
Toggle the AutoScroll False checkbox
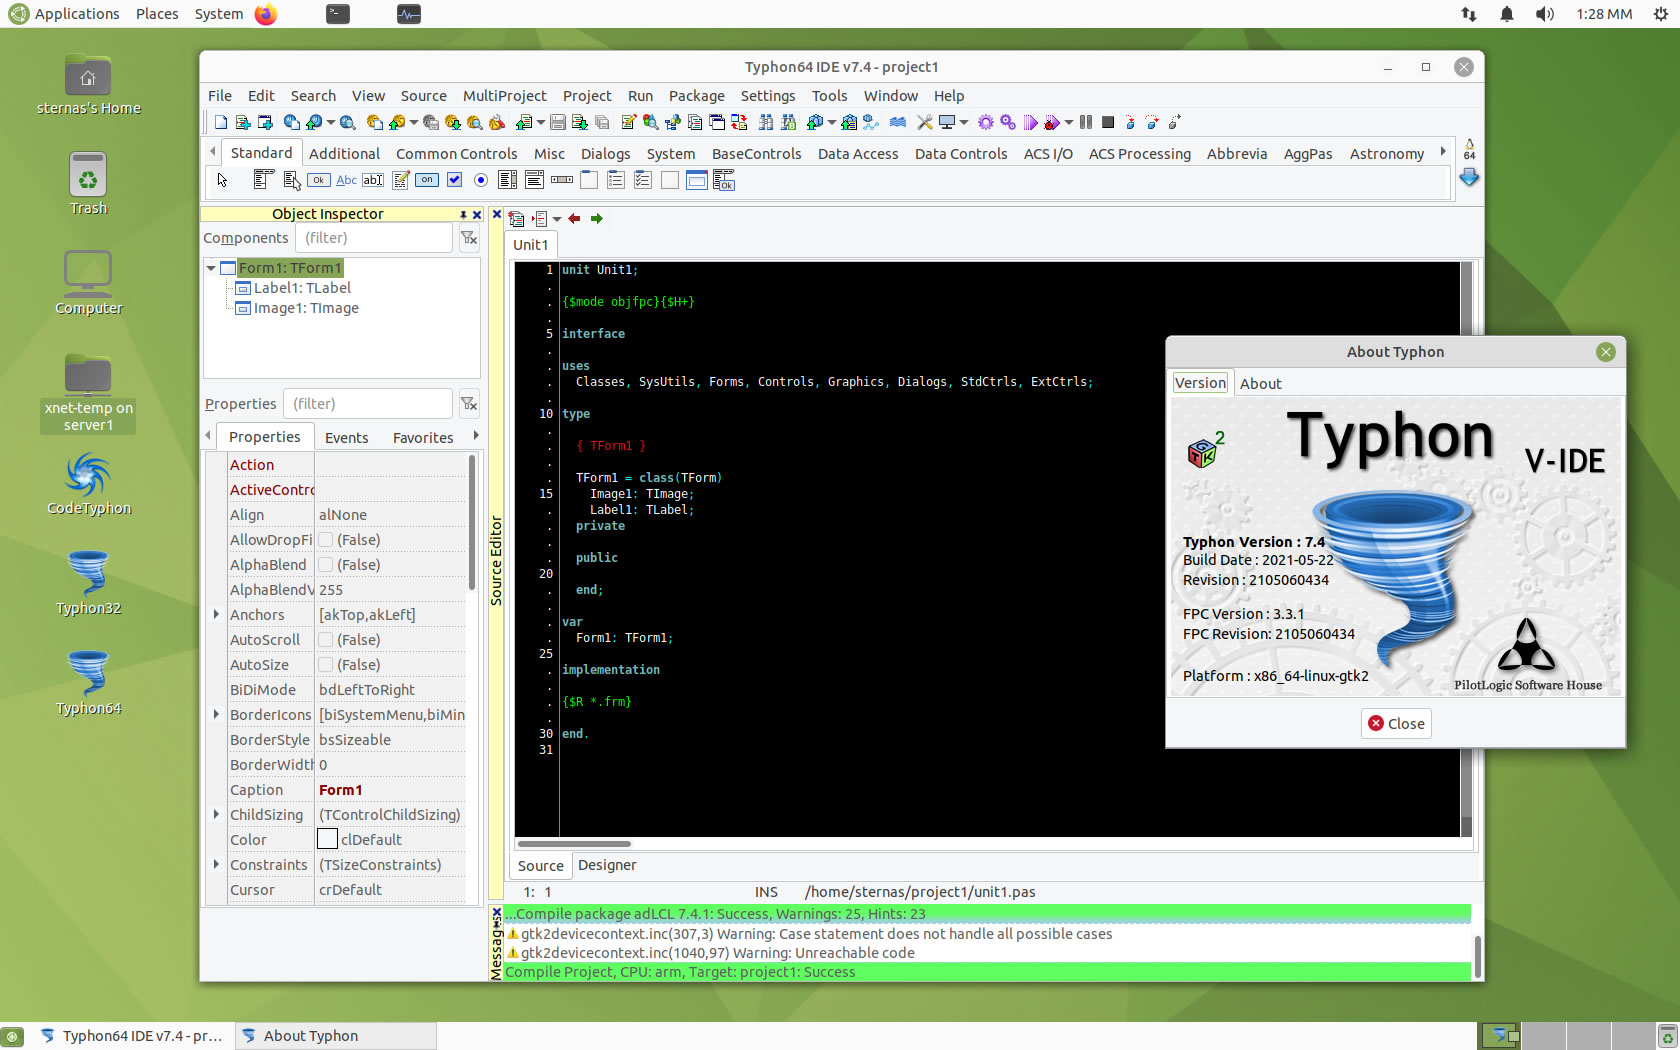pos(325,640)
